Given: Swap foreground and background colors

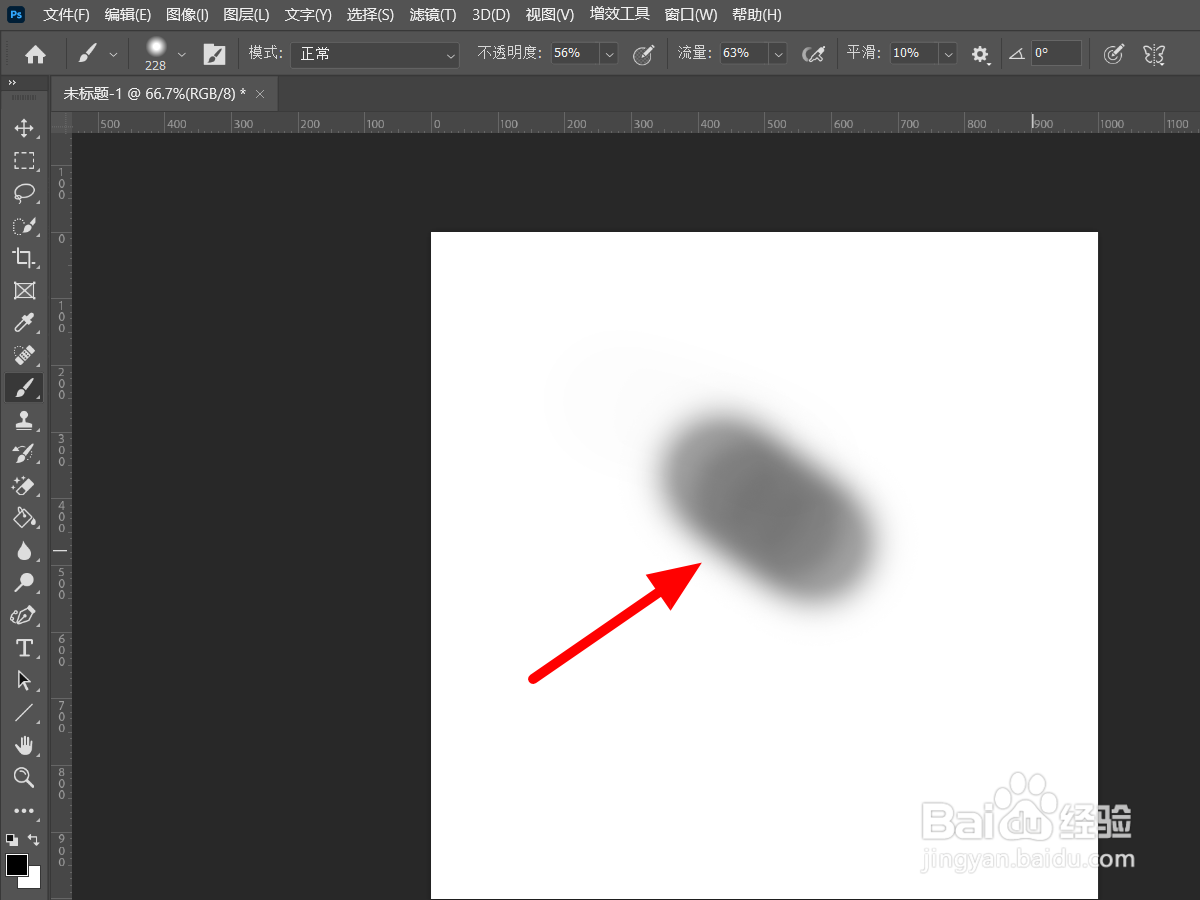Looking at the screenshot, I should 33,840.
